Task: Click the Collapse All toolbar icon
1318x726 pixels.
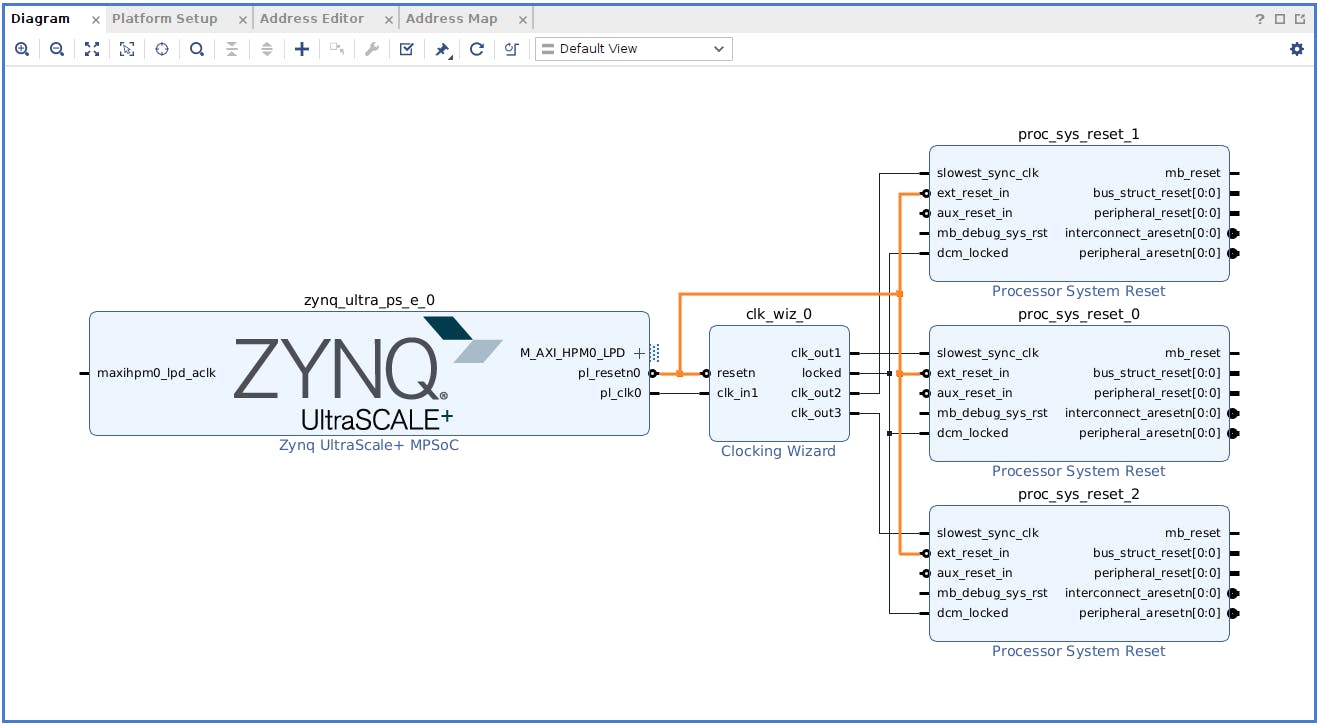Action: [x=232, y=49]
